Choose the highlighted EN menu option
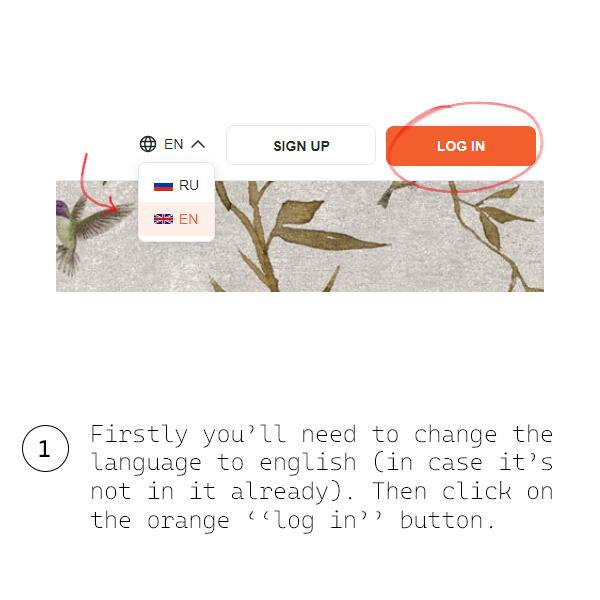 click(176, 219)
